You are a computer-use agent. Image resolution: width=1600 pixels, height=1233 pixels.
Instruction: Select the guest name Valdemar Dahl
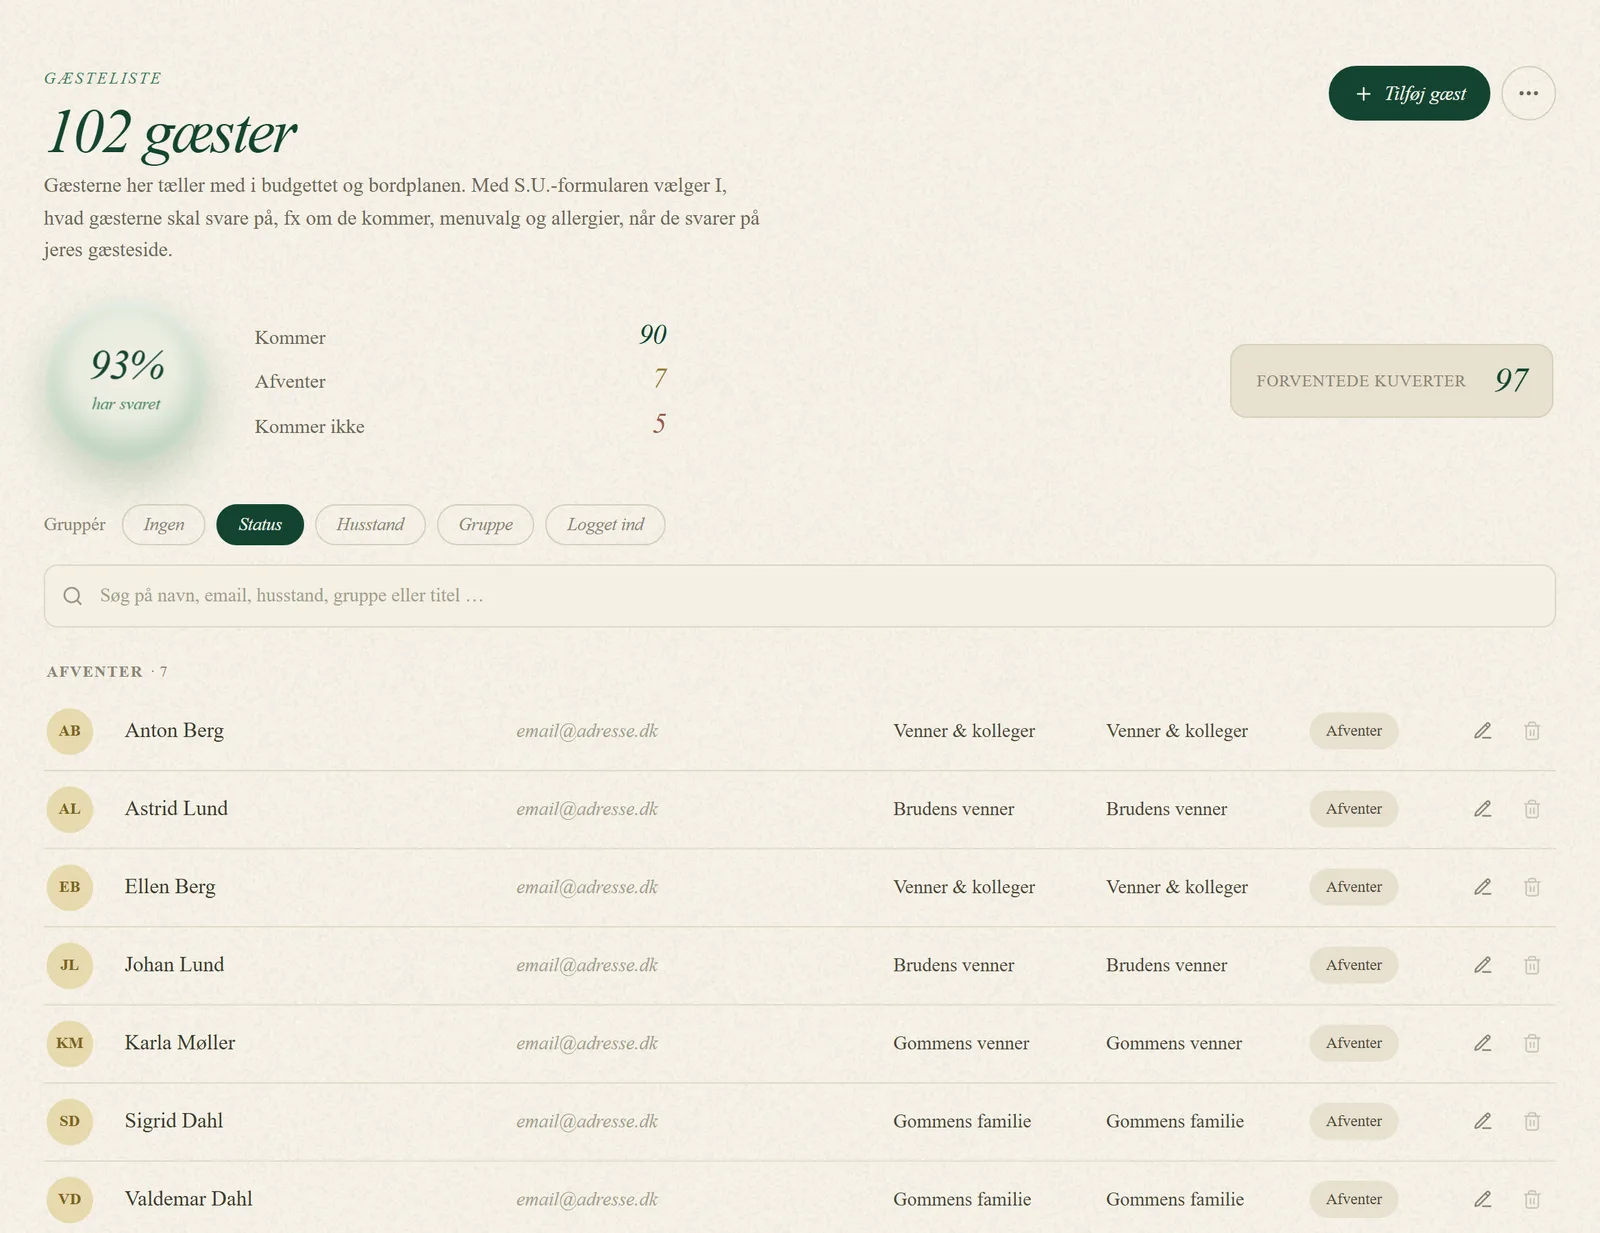[188, 1199]
